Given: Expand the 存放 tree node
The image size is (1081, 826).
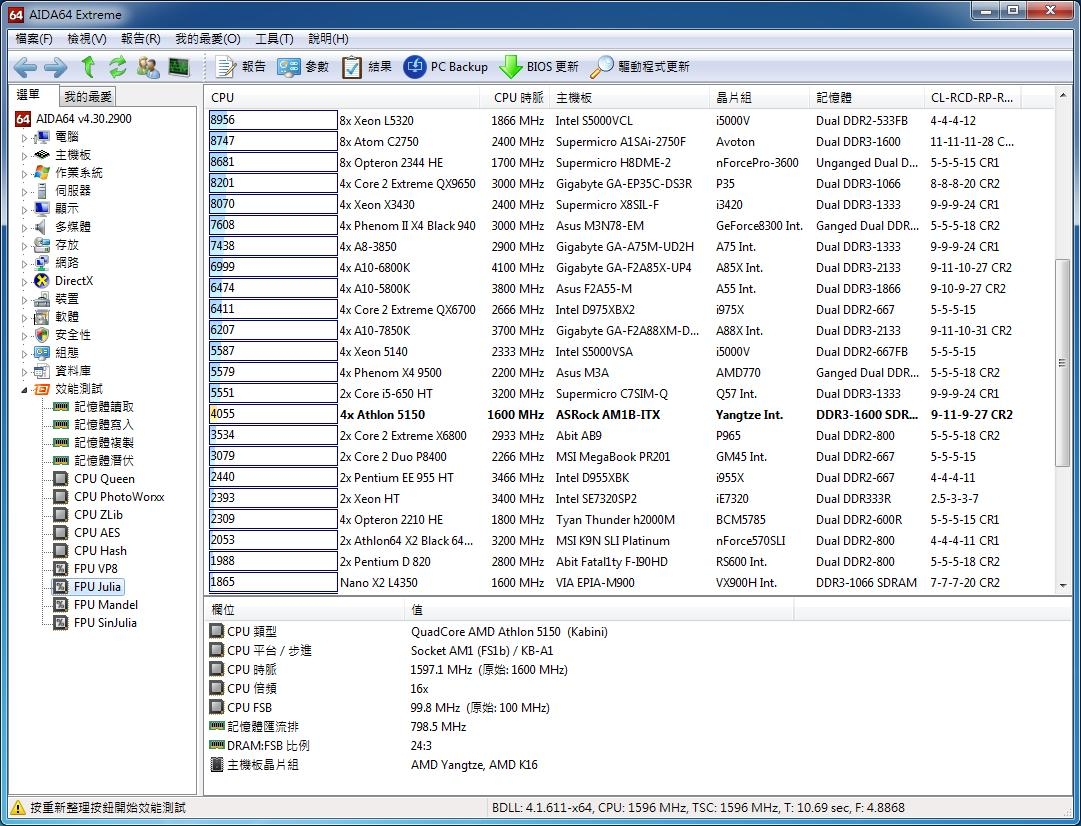Looking at the screenshot, I should 24,245.
